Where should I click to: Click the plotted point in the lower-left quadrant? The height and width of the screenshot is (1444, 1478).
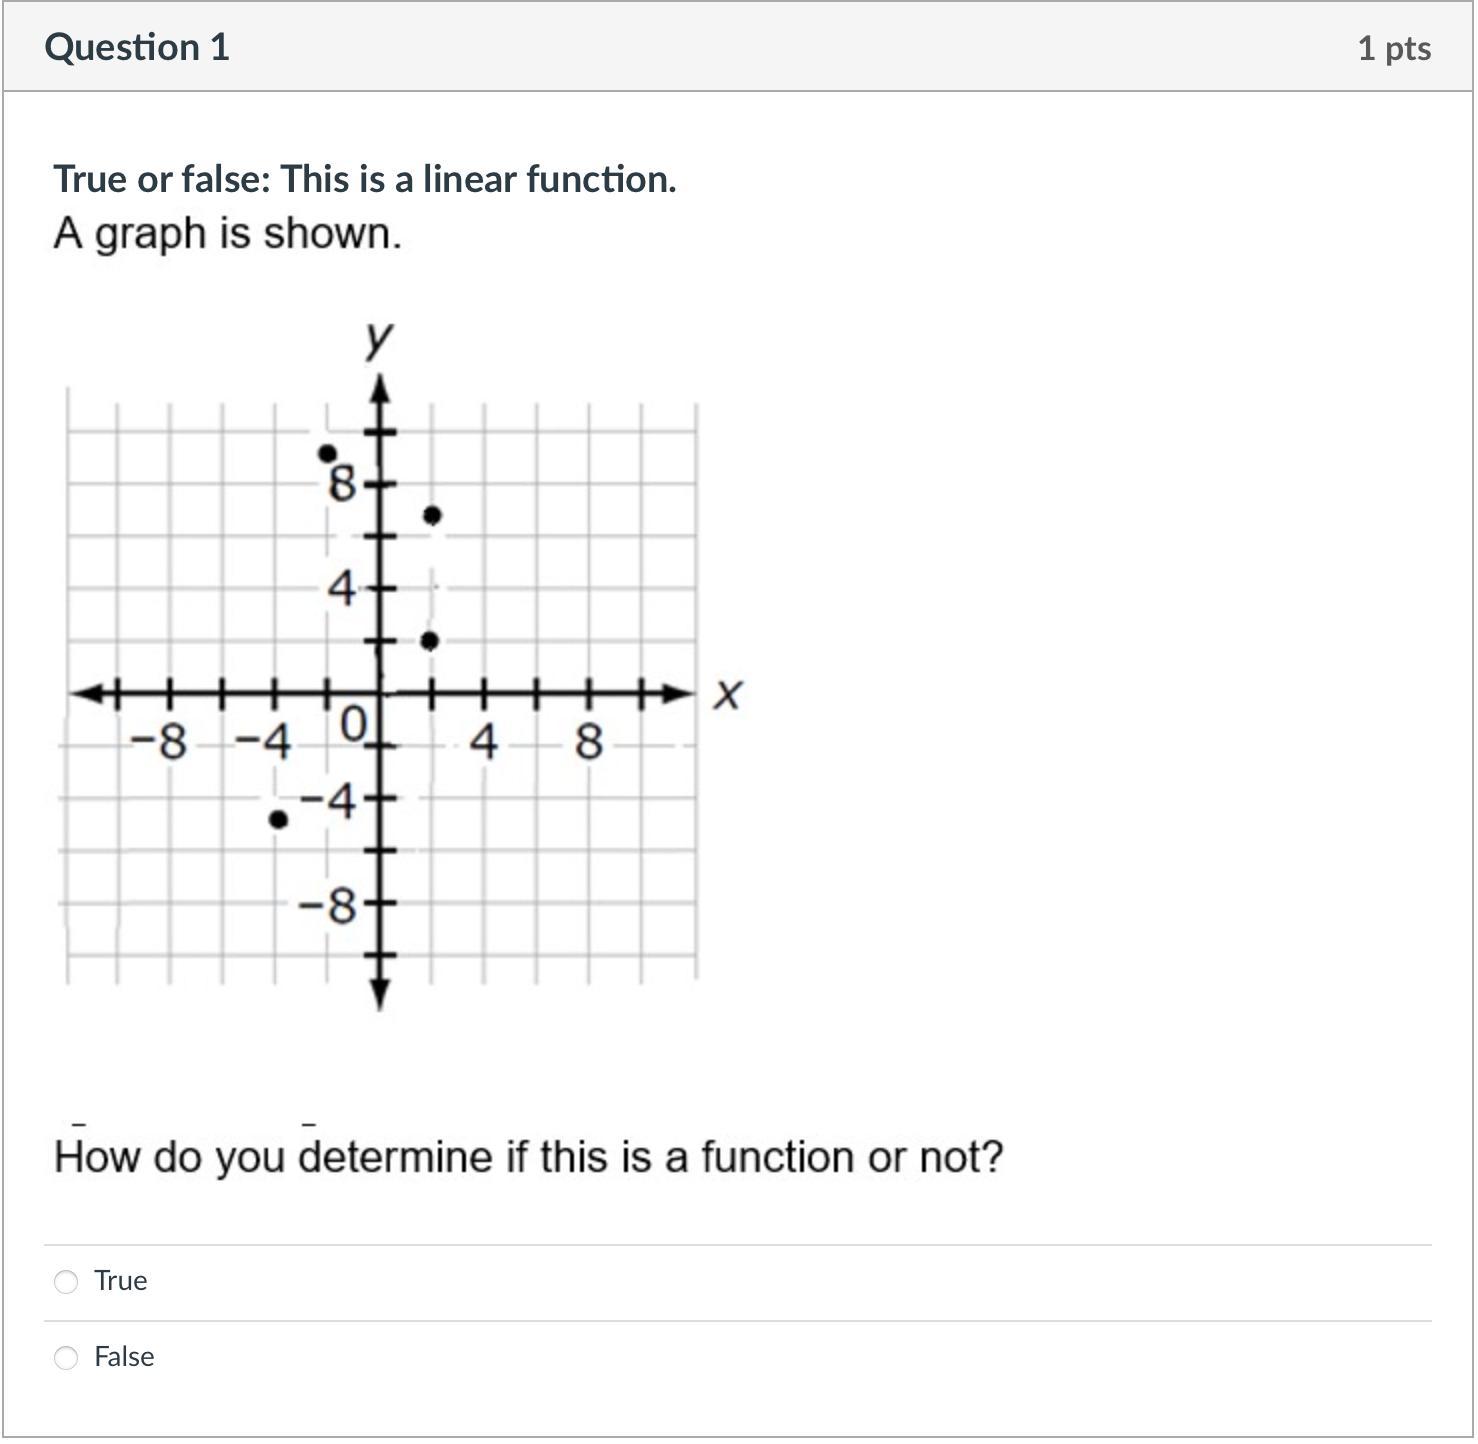pyautogui.click(x=279, y=820)
